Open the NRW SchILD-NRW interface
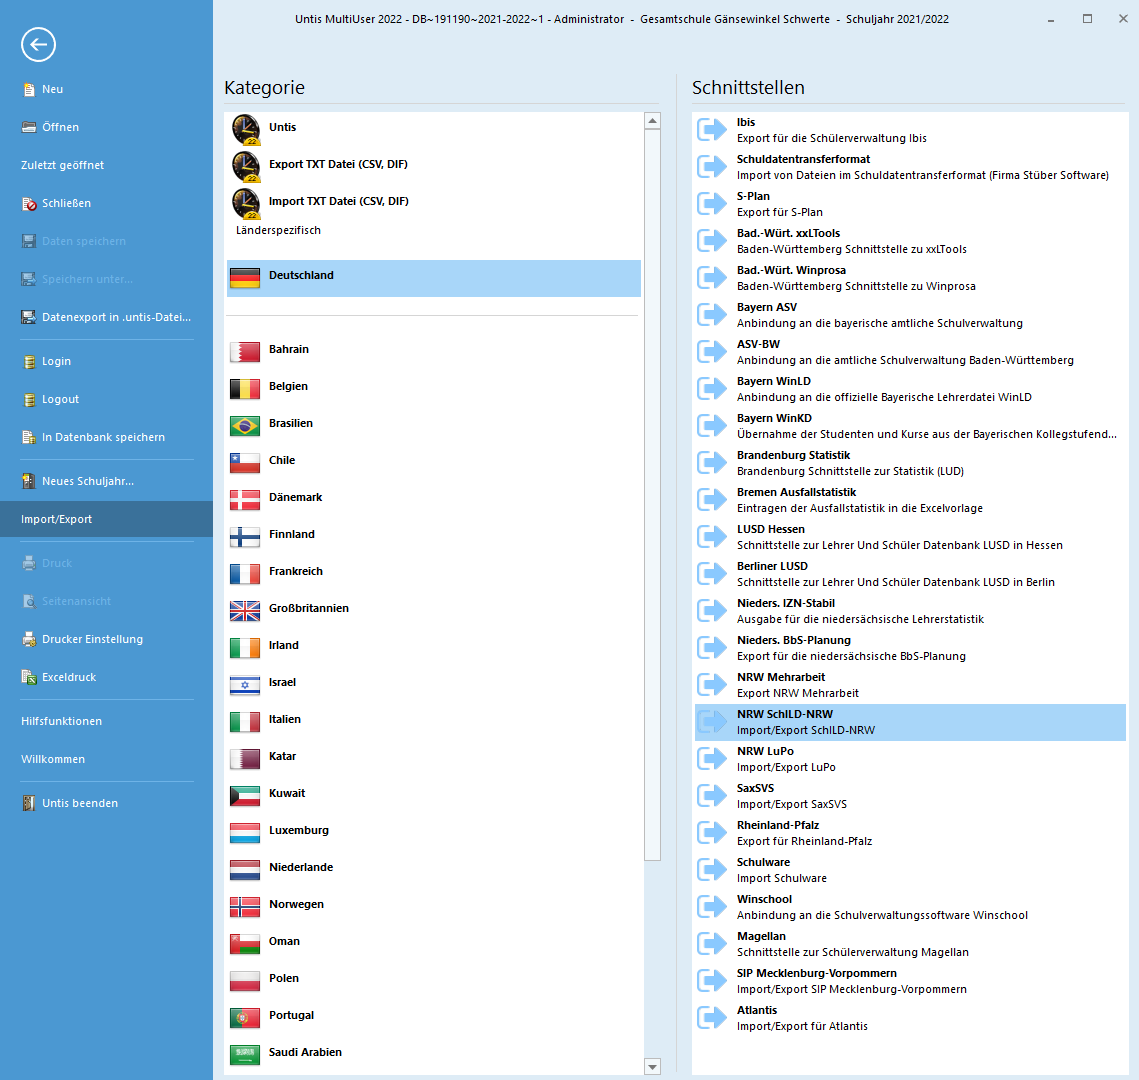The height and width of the screenshot is (1080, 1139). pos(910,723)
